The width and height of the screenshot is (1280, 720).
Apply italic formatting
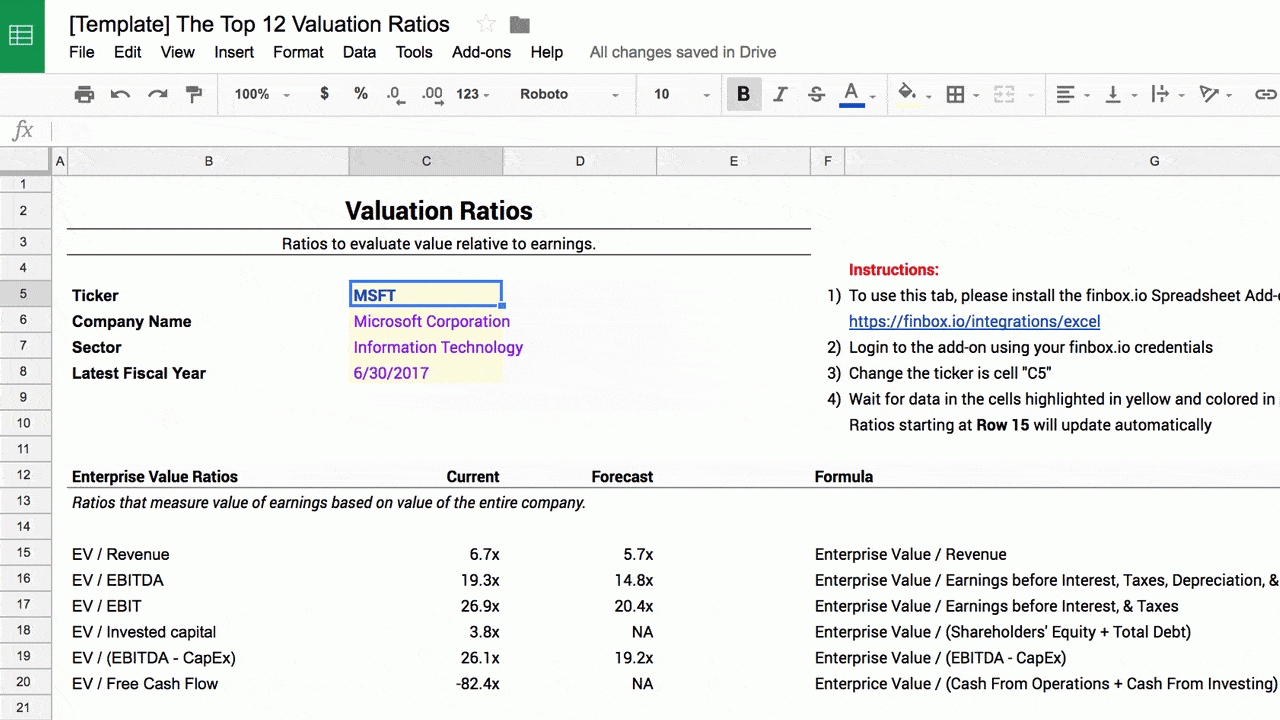[780, 94]
